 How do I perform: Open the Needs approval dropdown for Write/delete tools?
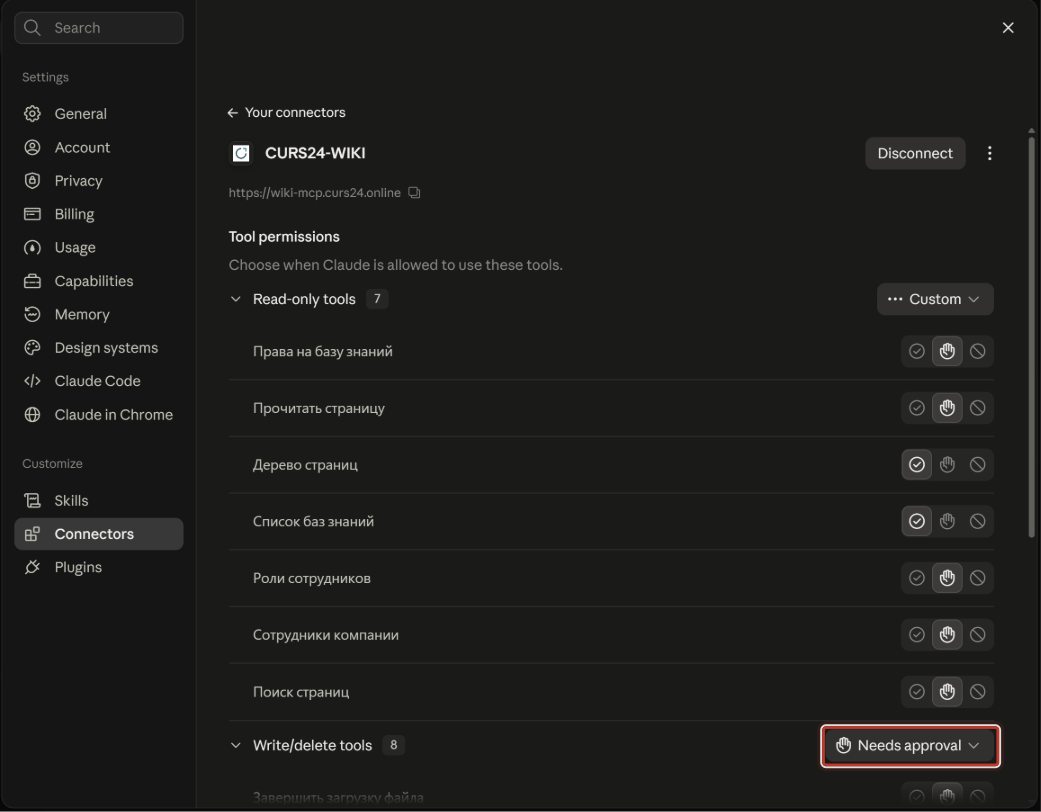coord(910,746)
